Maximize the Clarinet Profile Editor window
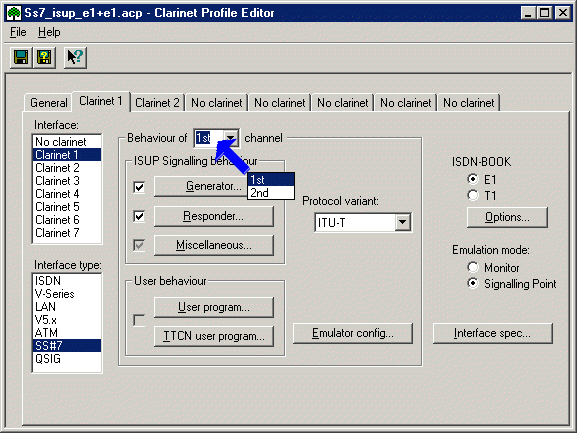This screenshot has width=577, height=433. pyautogui.click(x=544, y=13)
